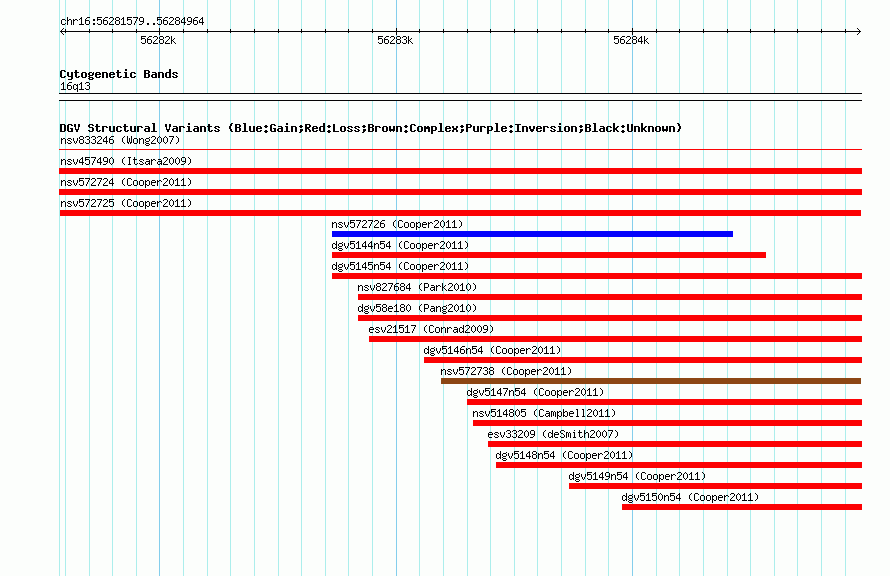Select dgv5150n54 (Cooper2011) label

(690, 497)
